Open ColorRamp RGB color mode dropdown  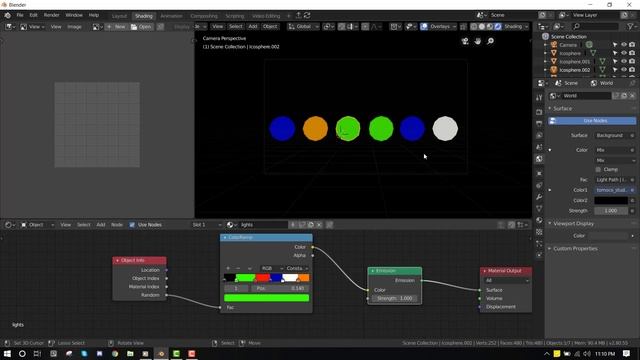(x=272, y=268)
